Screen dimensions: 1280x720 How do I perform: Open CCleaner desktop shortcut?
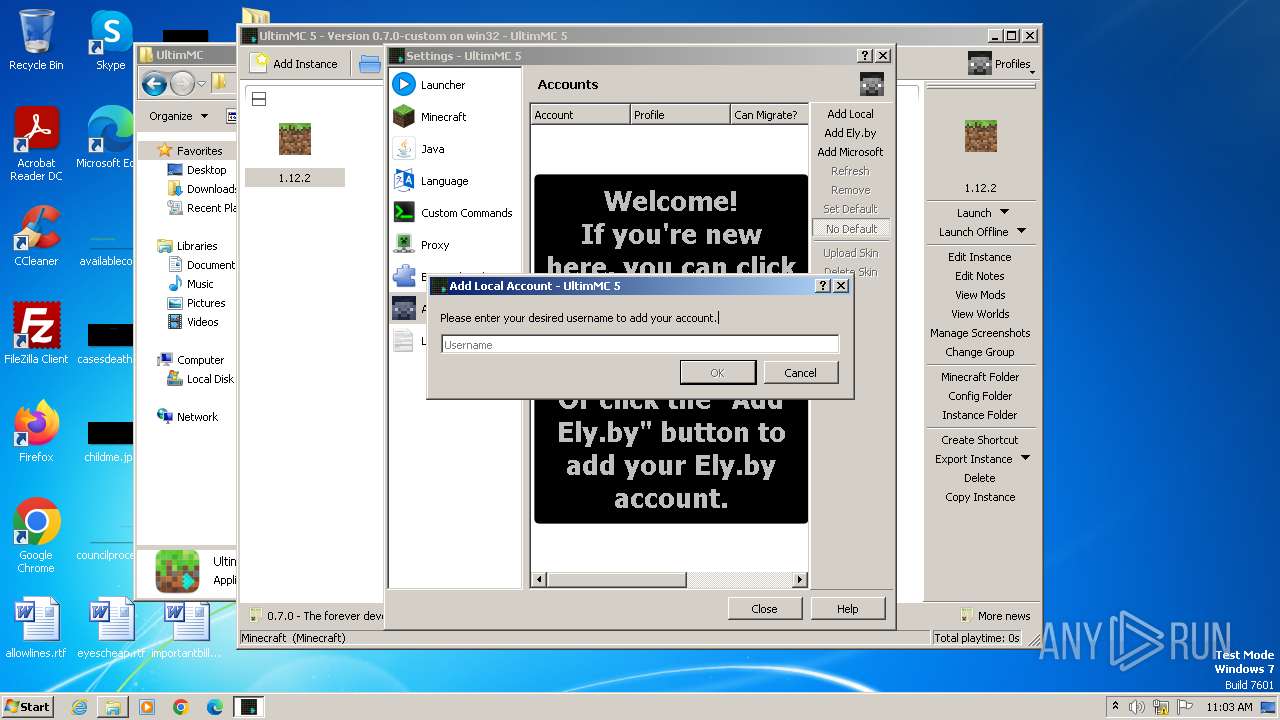(x=36, y=236)
